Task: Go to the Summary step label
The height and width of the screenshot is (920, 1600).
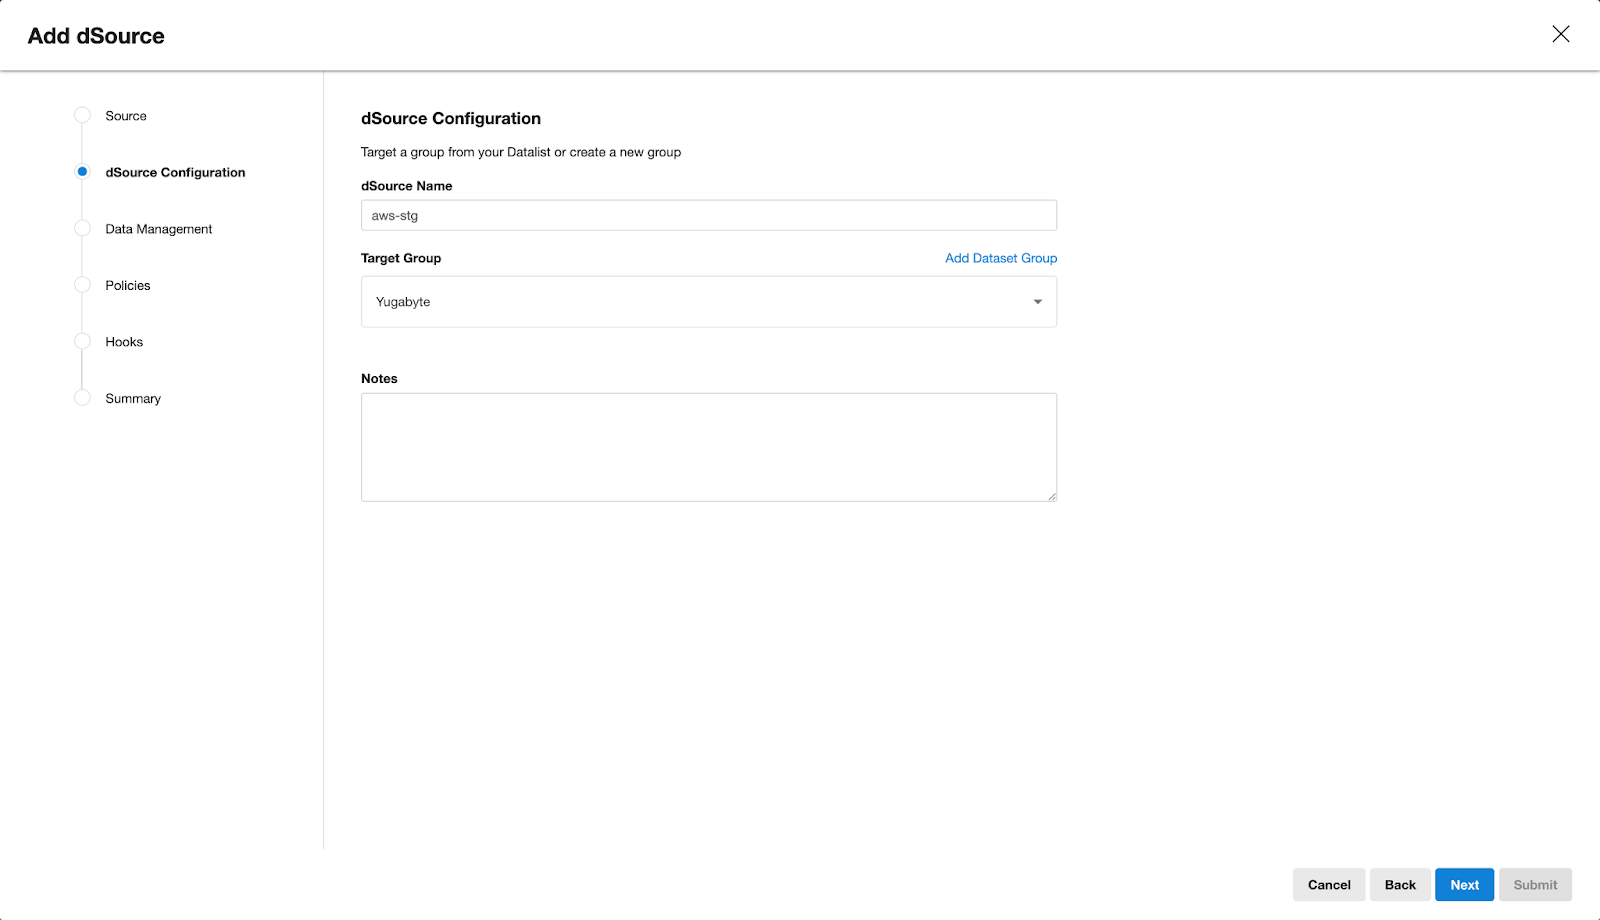Action: [x=133, y=398]
